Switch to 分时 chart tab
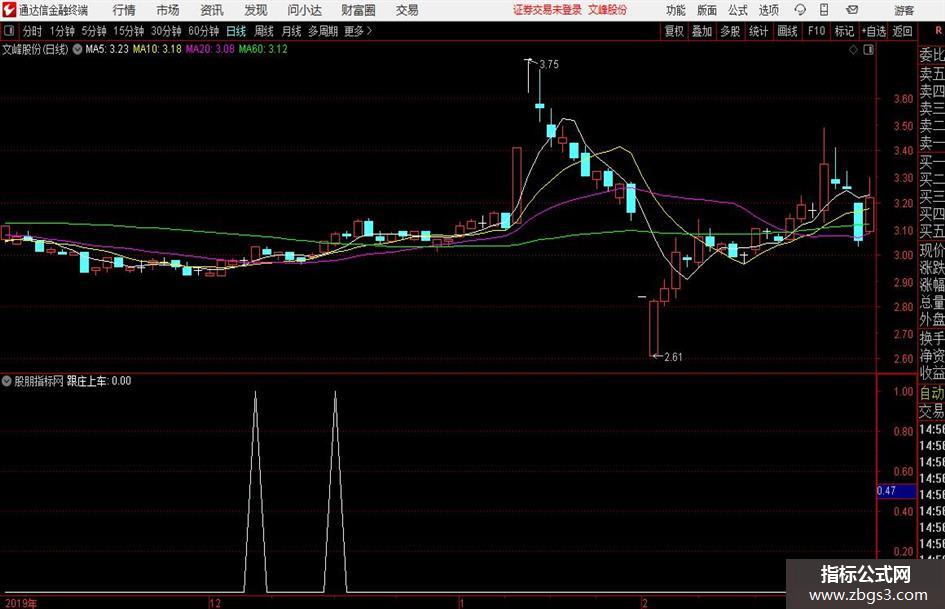The image size is (945, 609). point(32,31)
